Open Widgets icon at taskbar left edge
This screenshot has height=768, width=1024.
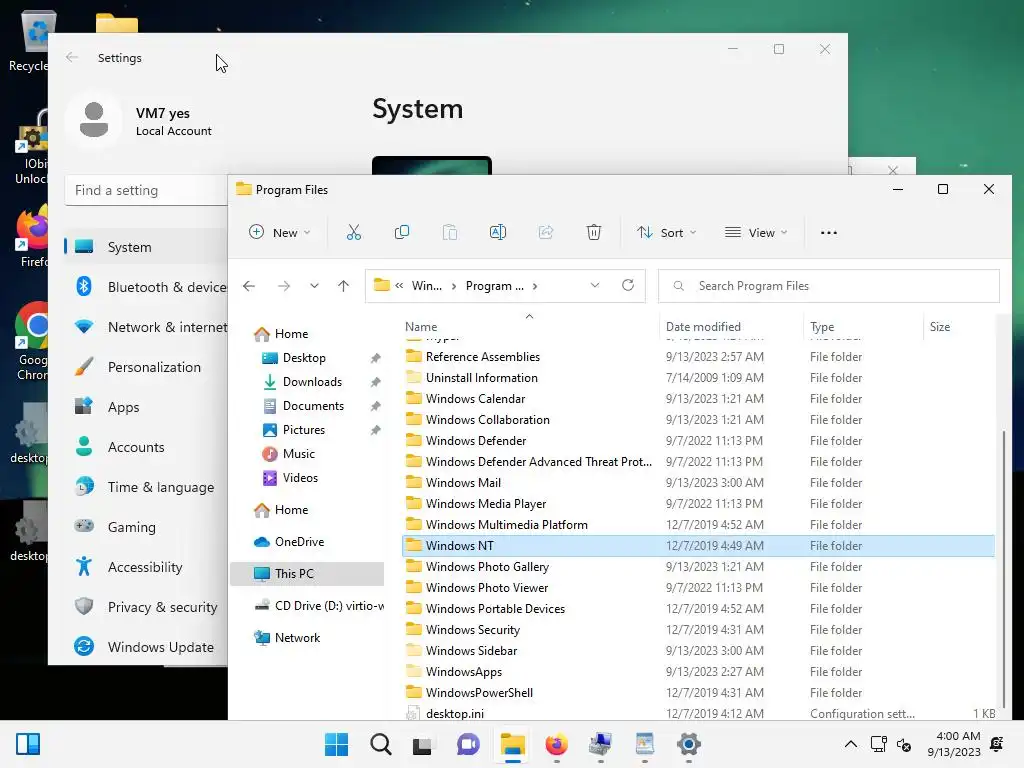click(x=28, y=744)
